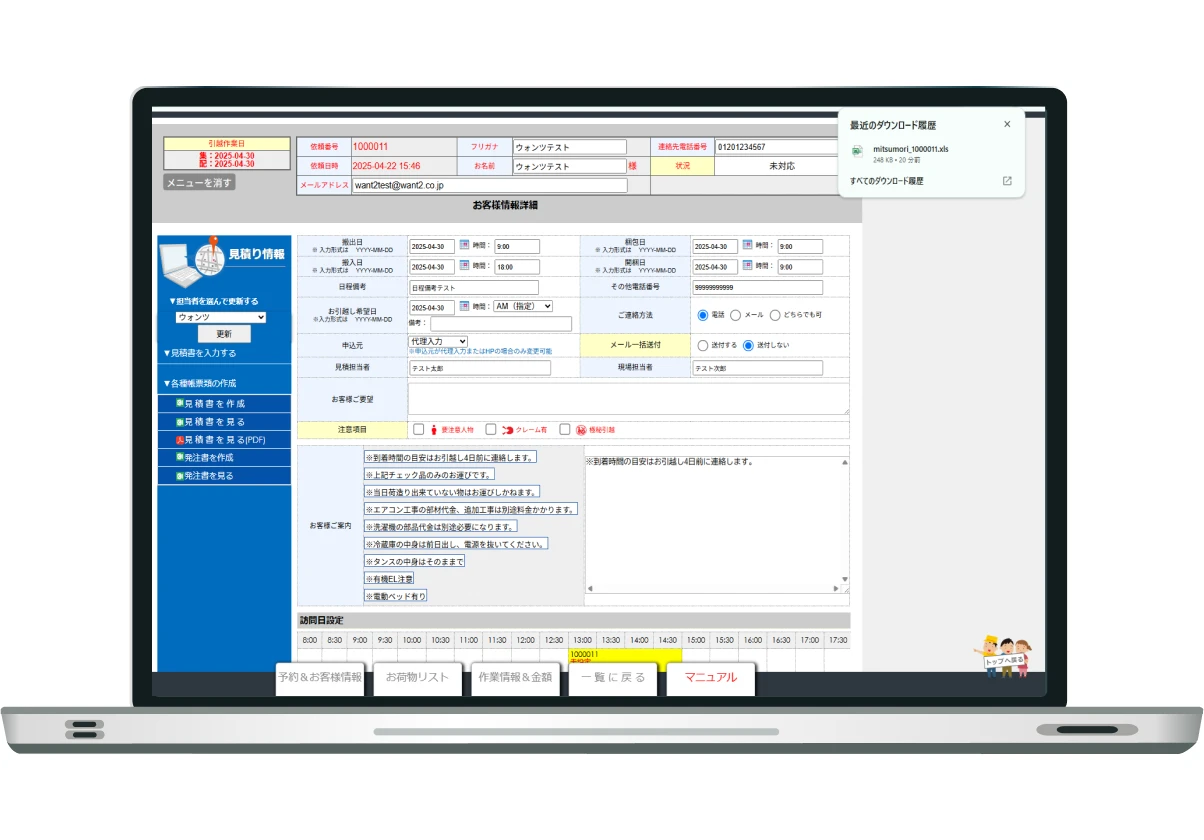Click the yellow 1000011 timeline block

pyautogui.click(x=624, y=655)
